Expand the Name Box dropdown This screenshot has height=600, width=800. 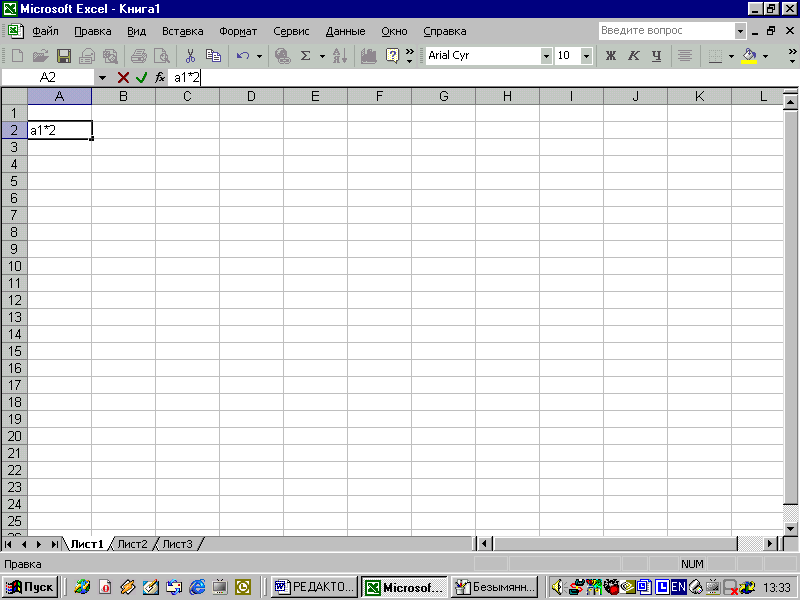pyautogui.click(x=103, y=78)
